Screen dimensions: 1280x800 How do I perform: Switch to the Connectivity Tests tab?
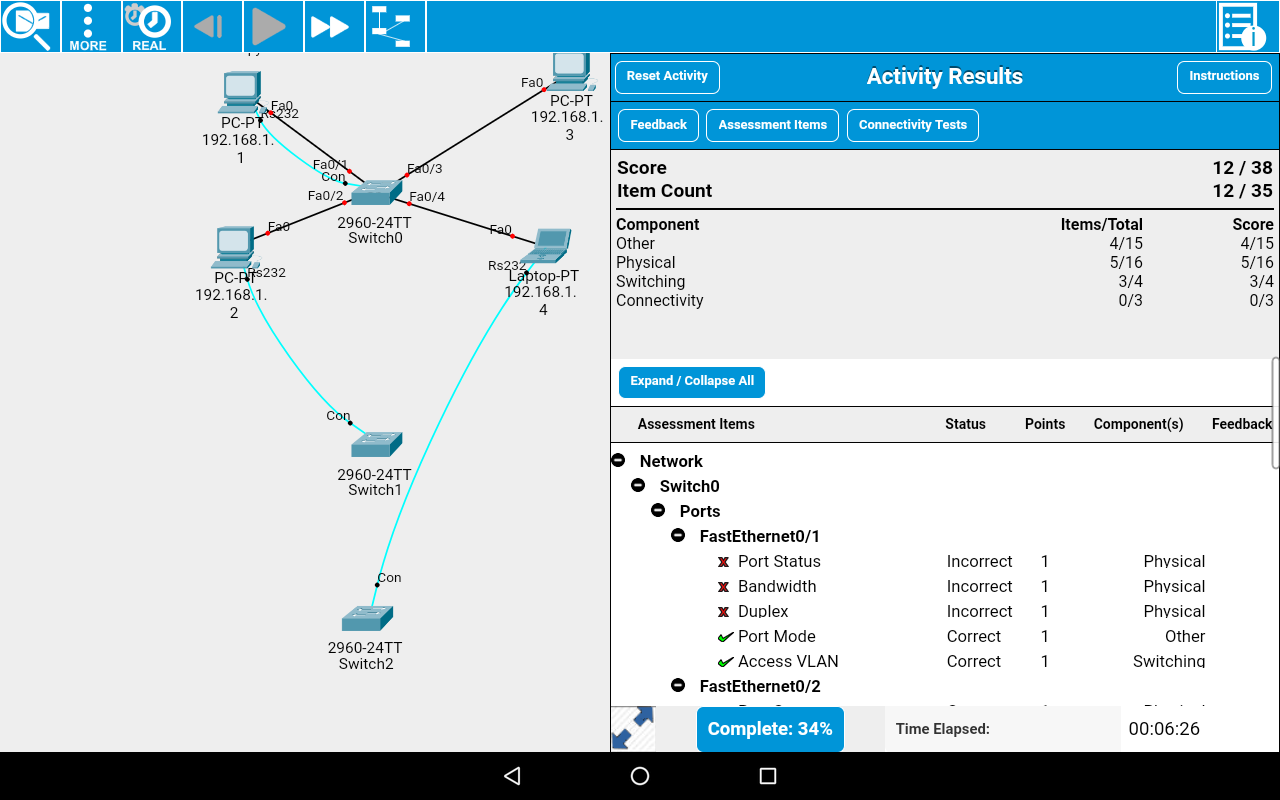[912, 124]
